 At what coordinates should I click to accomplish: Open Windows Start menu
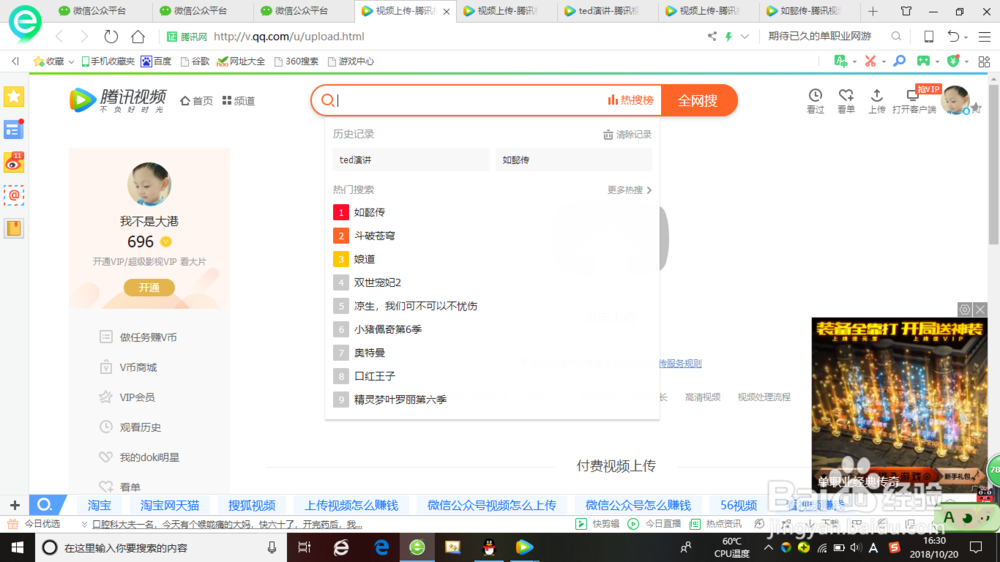[x=17, y=547]
